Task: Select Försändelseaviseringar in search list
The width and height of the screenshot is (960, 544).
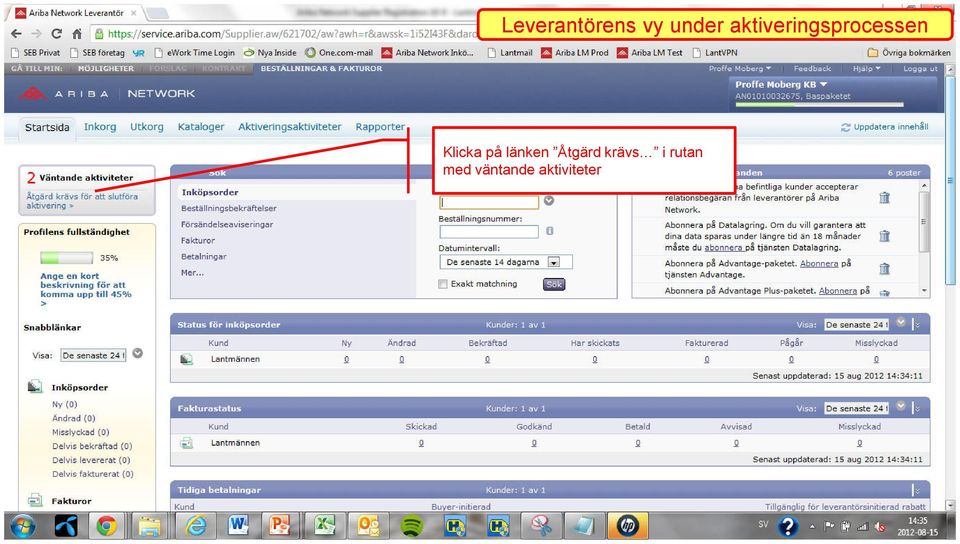Action: click(227, 225)
